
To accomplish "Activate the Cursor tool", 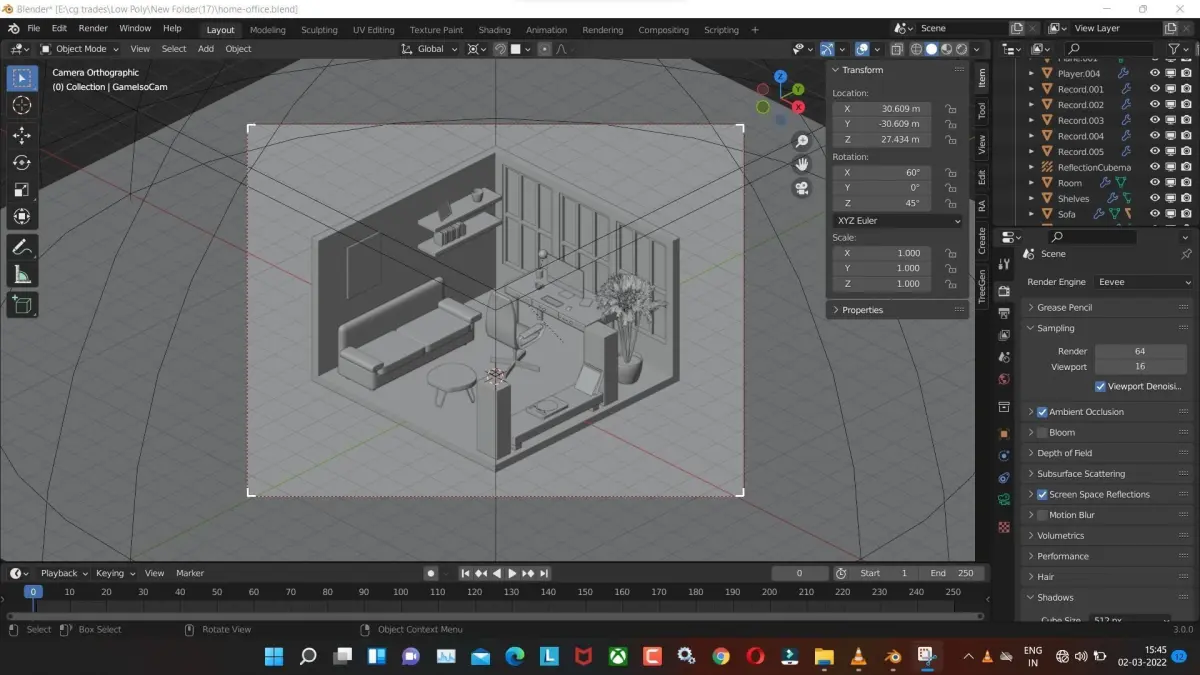I will tap(22, 105).
